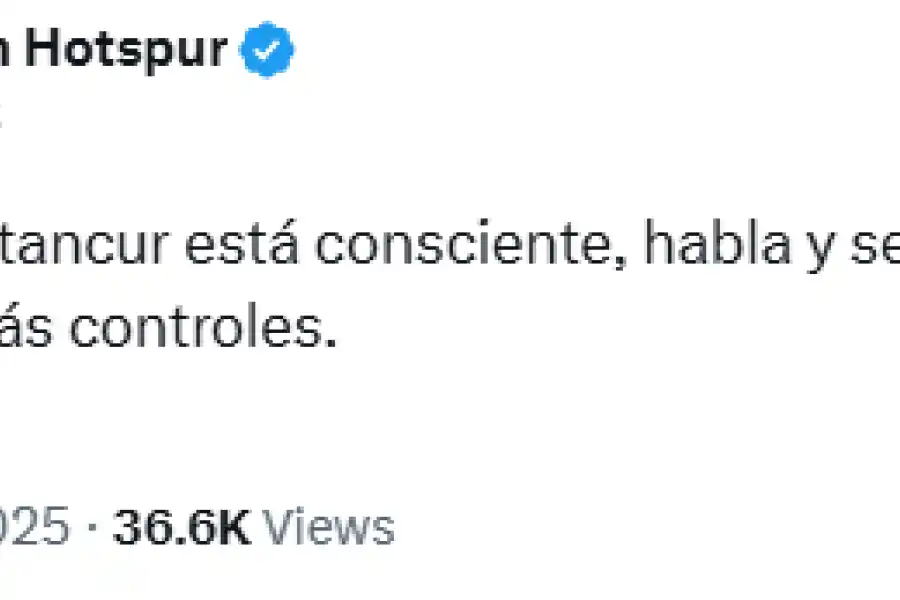Click the Views label next to 36.6K
This screenshot has width=900, height=600.
(x=329, y=527)
